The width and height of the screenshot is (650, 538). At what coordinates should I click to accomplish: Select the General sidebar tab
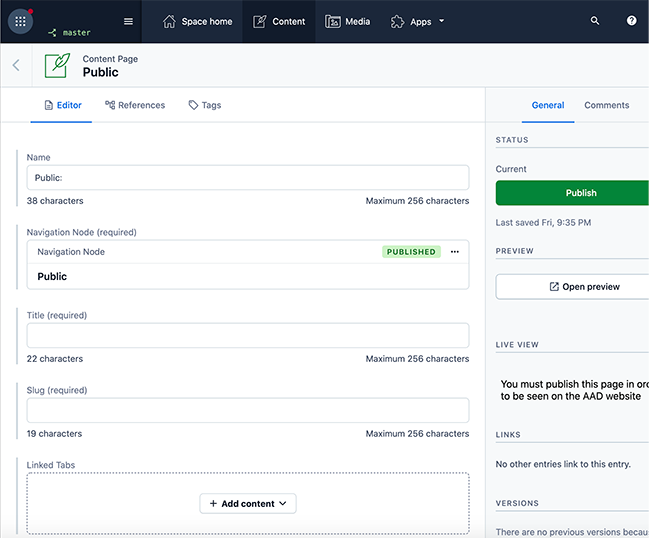point(548,105)
